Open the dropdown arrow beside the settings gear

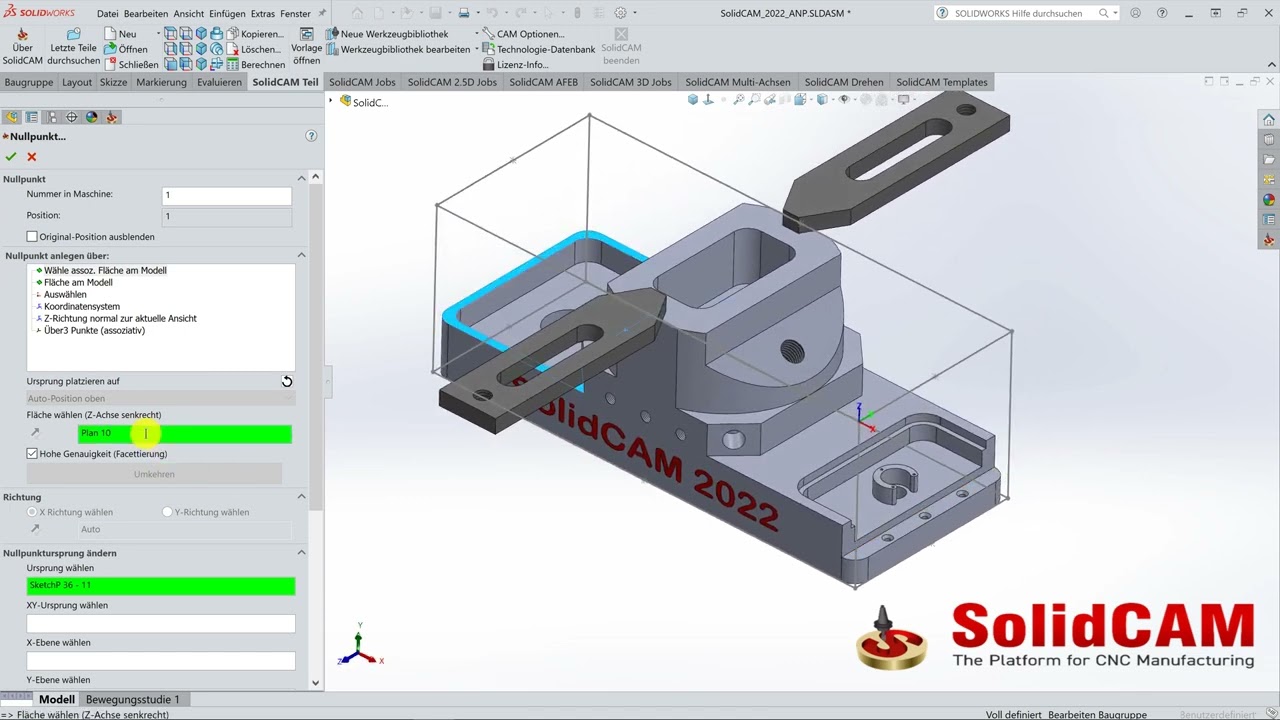[x=634, y=13]
